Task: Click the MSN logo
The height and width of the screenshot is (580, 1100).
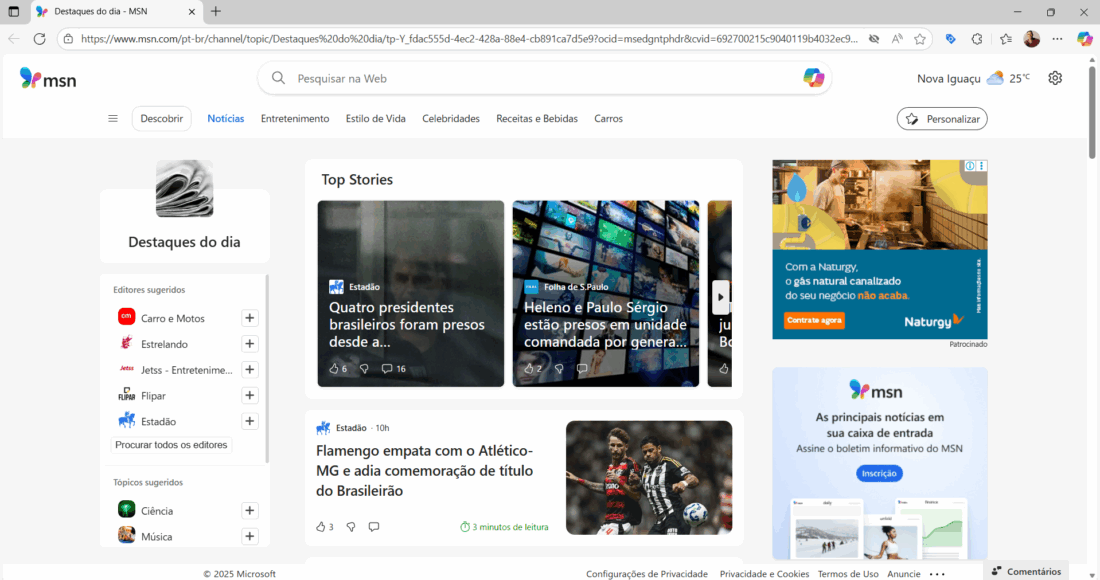Action: (47, 78)
